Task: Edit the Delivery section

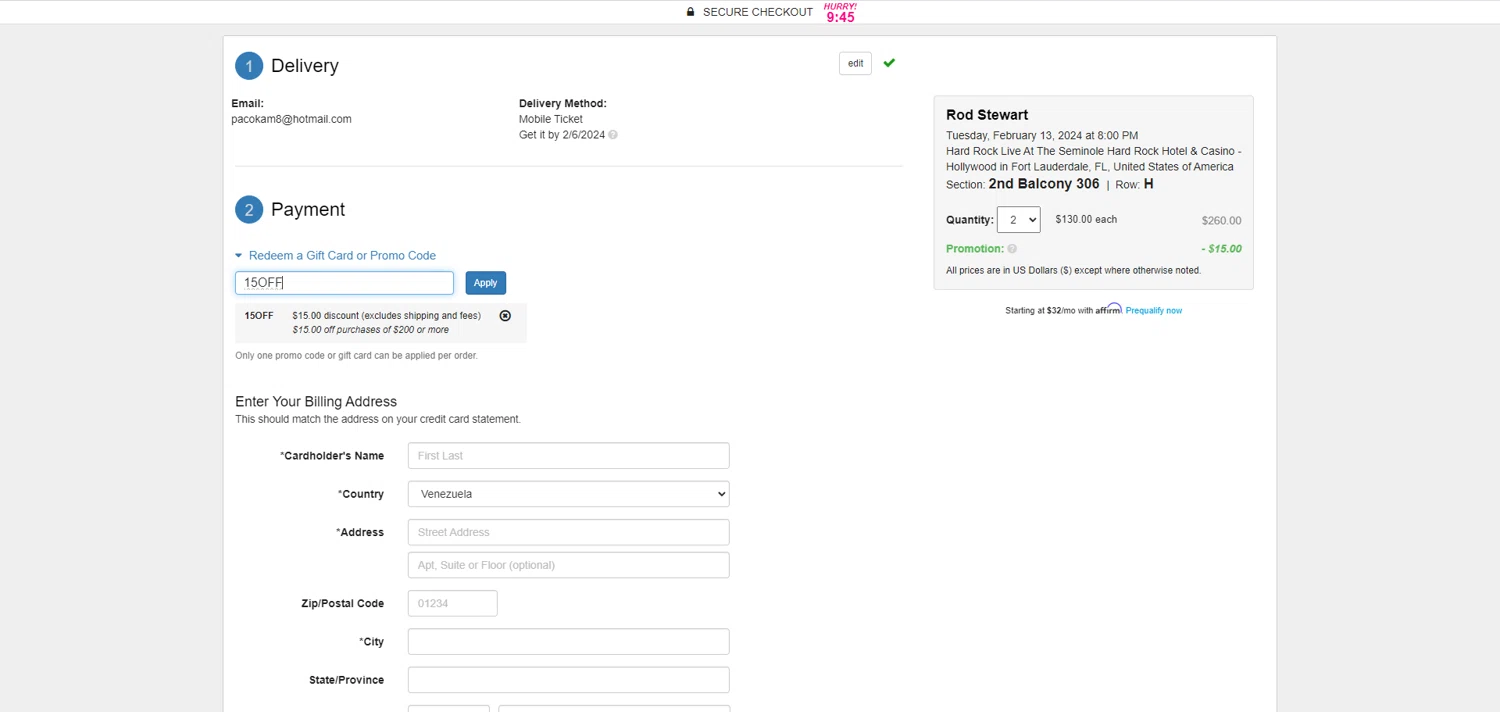Action: [855, 64]
